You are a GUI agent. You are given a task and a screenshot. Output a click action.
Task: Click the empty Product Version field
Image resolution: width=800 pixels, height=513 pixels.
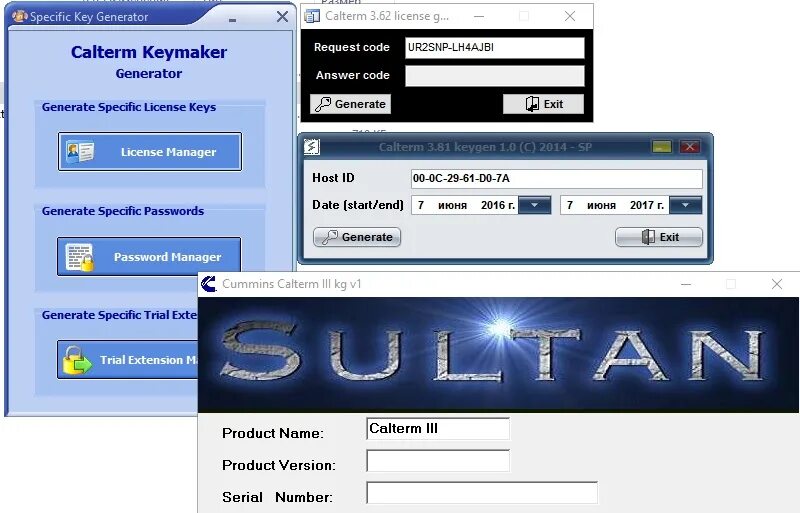[x=438, y=461]
